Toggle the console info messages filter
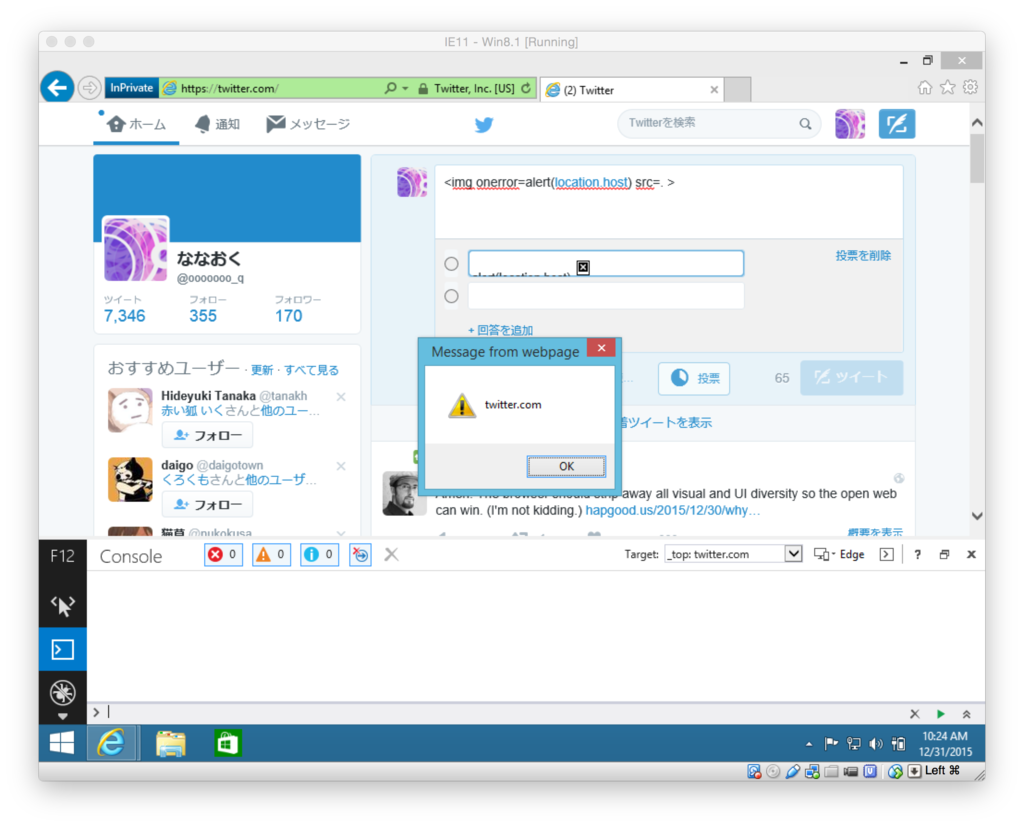The image size is (1024, 827). click(x=319, y=555)
